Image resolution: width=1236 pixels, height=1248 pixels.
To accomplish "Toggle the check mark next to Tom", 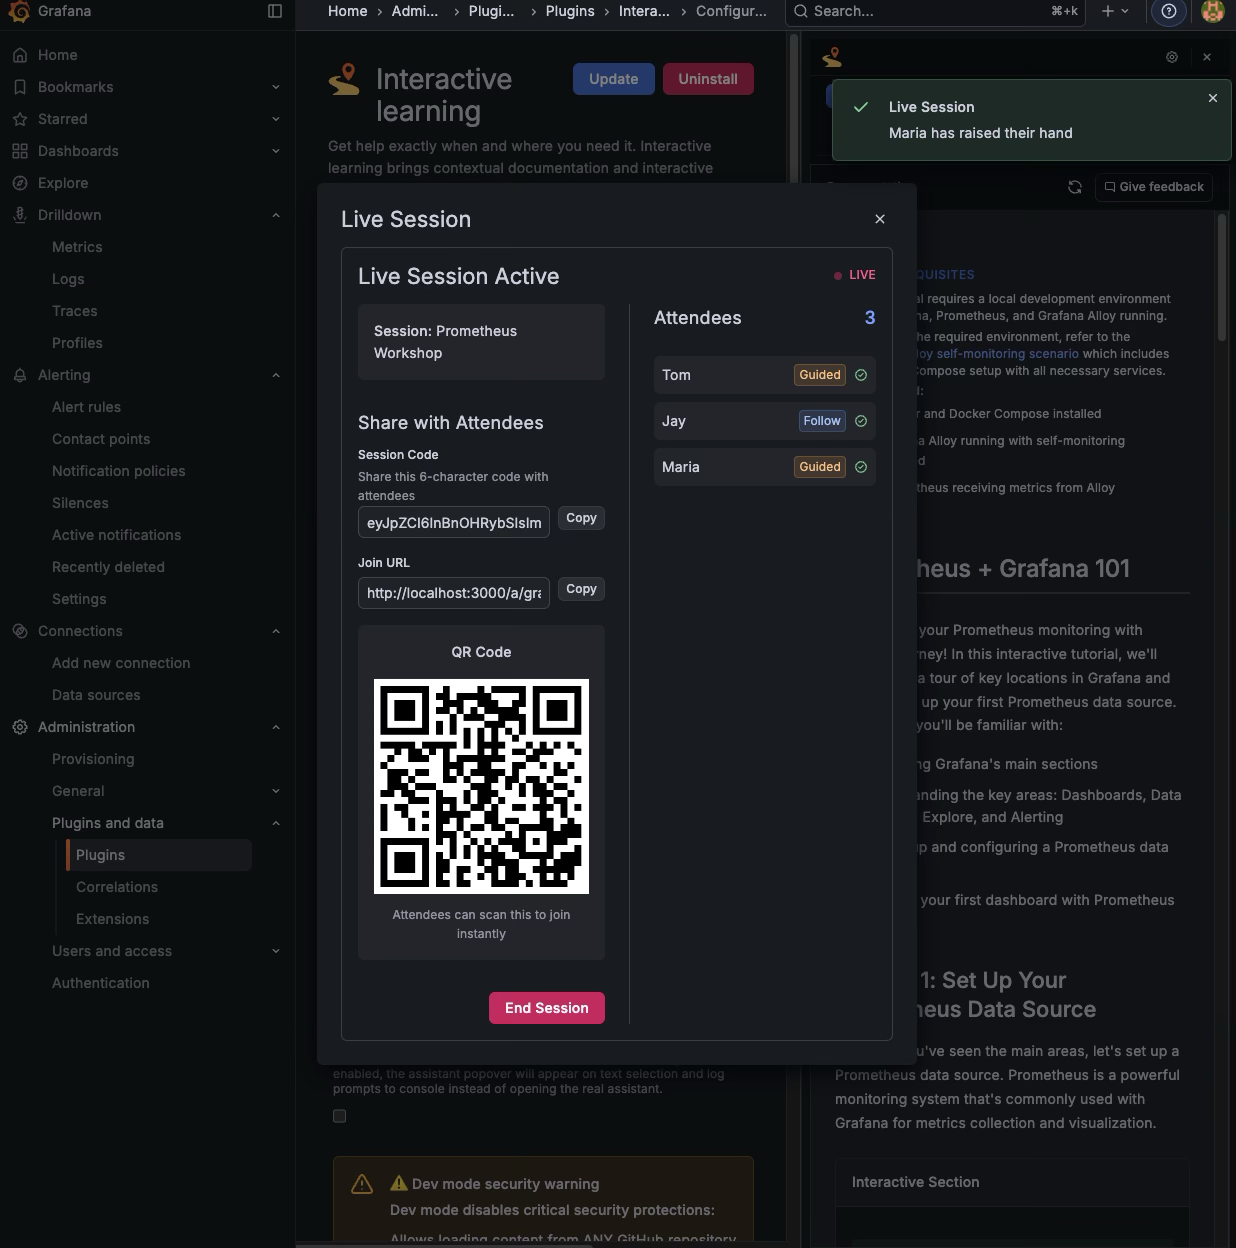I will [x=861, y=375].
